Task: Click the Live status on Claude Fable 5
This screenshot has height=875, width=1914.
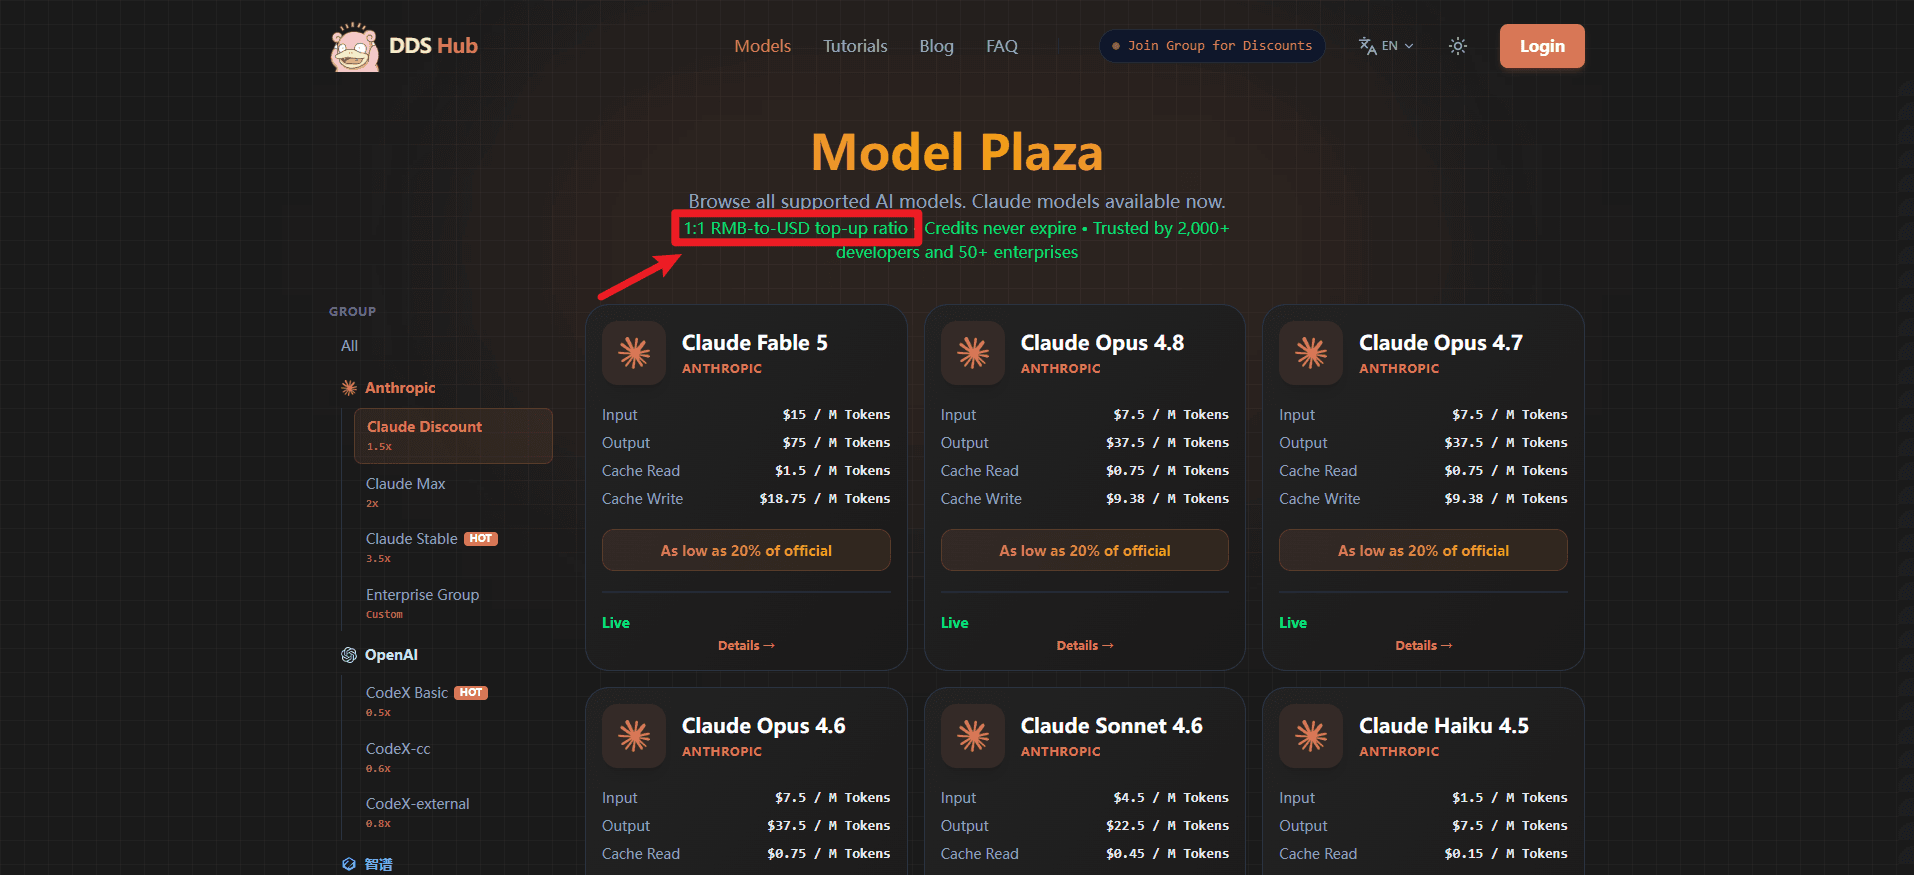Action: click(616, 623)
